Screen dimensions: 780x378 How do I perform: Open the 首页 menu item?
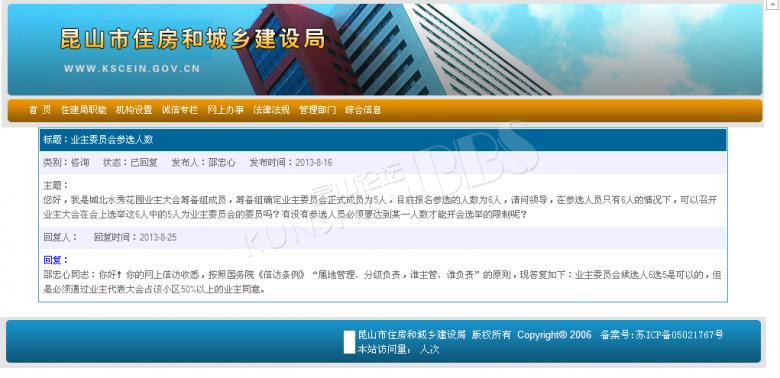(x=40, y=110)
